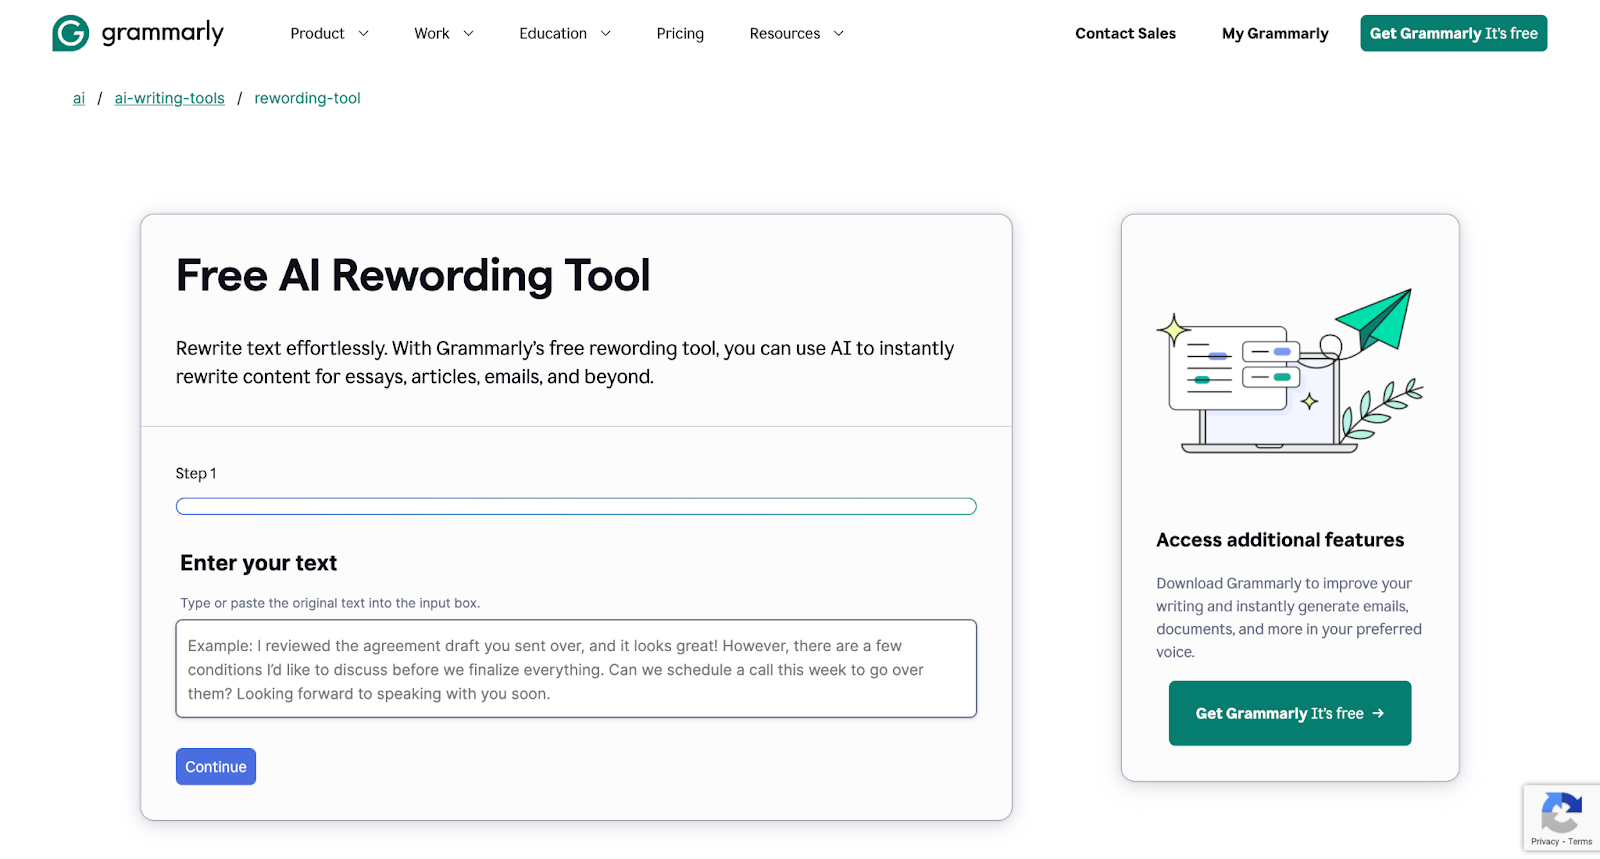This screenshot has height=859, width=1600.
Task: Follow the 'ai-writing-tools' breadcrumb link
Action: [169, 98]
